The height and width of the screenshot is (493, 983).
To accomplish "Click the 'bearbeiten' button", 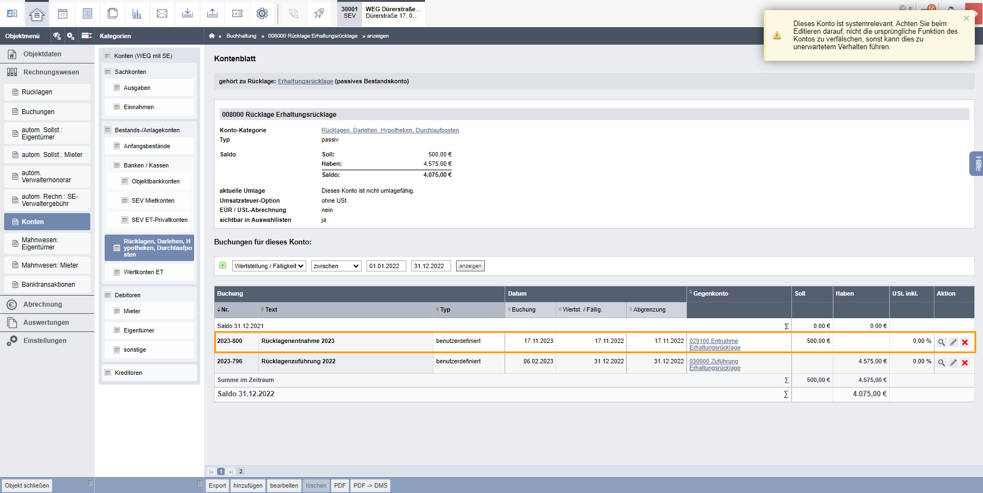I will pyautogui.click(x=284, y=485).
